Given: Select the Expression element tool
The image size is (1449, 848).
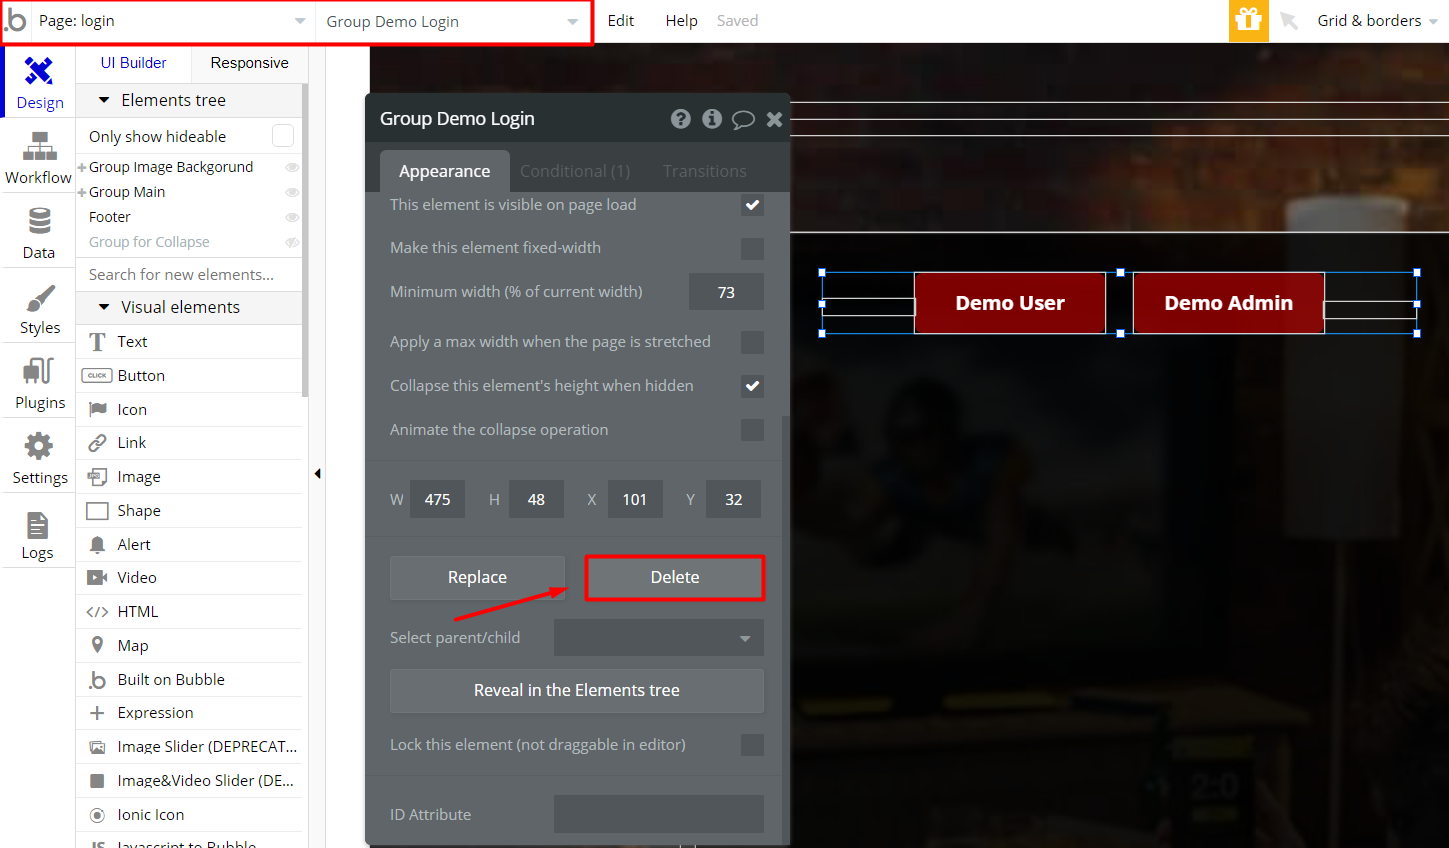Looking at the screenshot, I should 190,713.
